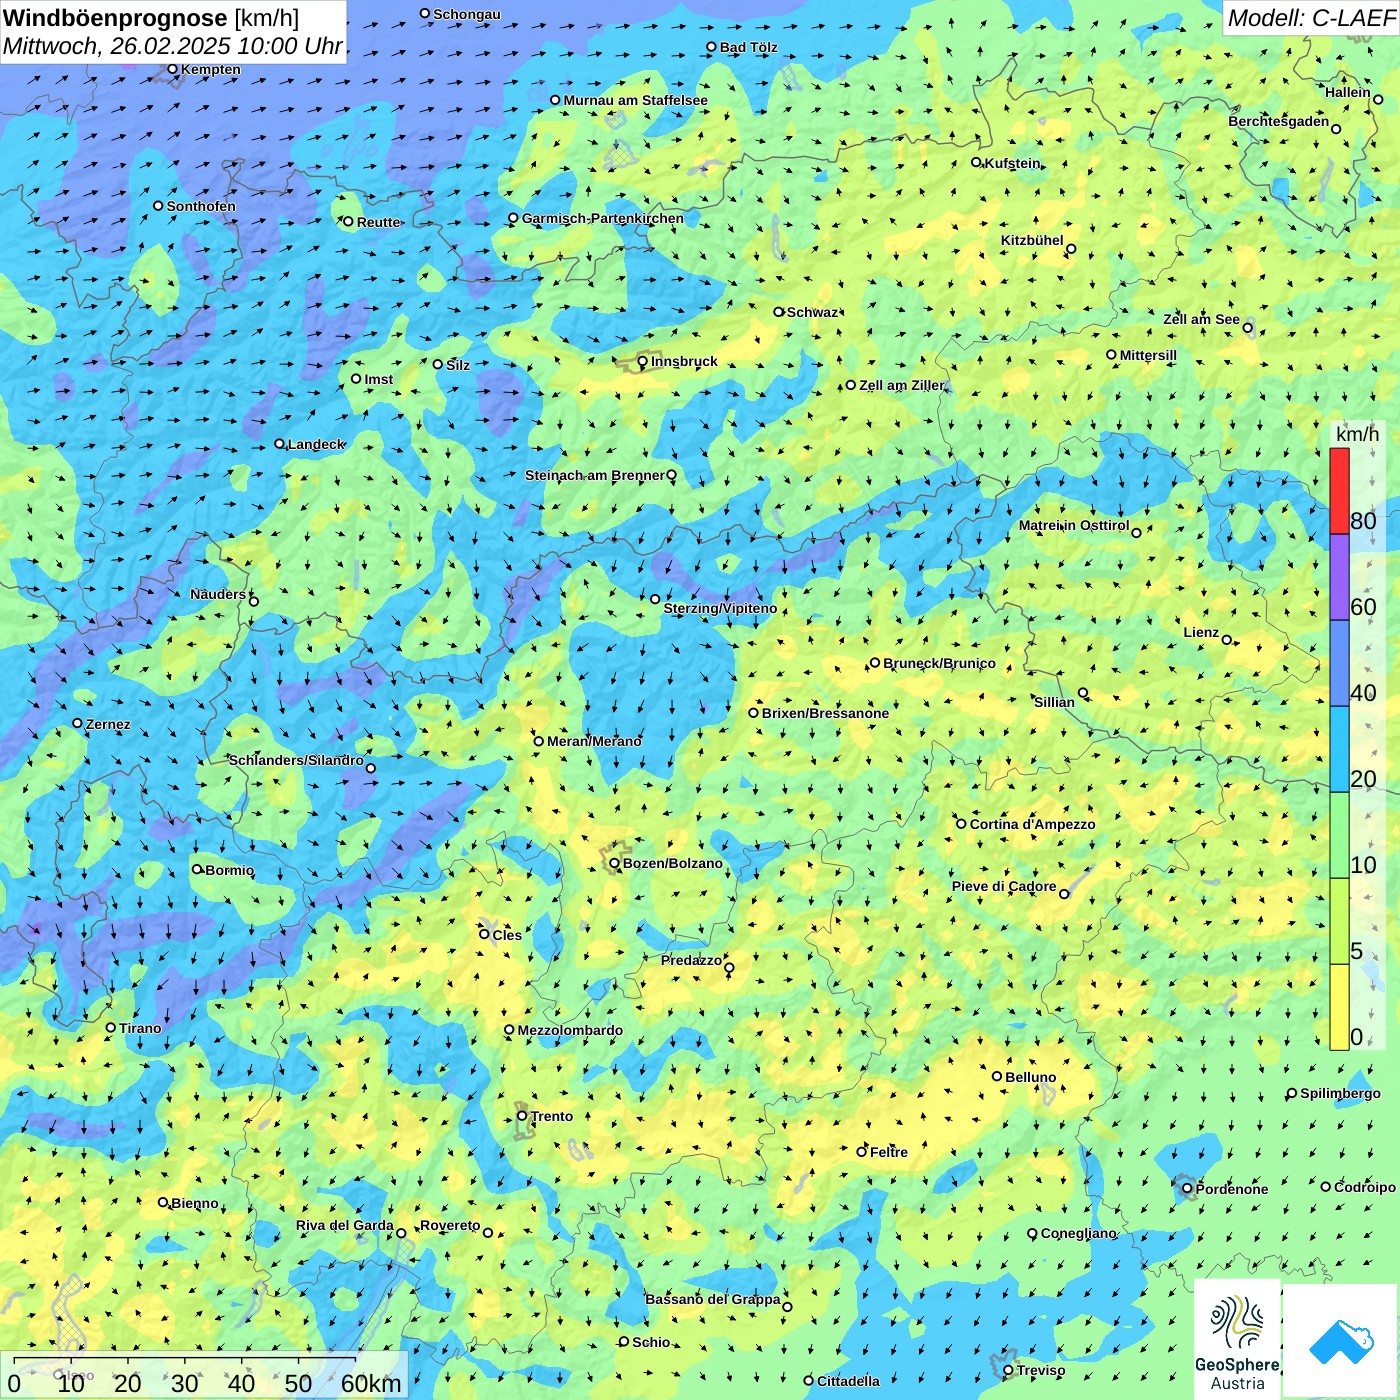Select the Meran/Merano label
The height and width of the screenshot is (1400, 1400).
pos(594,742)
